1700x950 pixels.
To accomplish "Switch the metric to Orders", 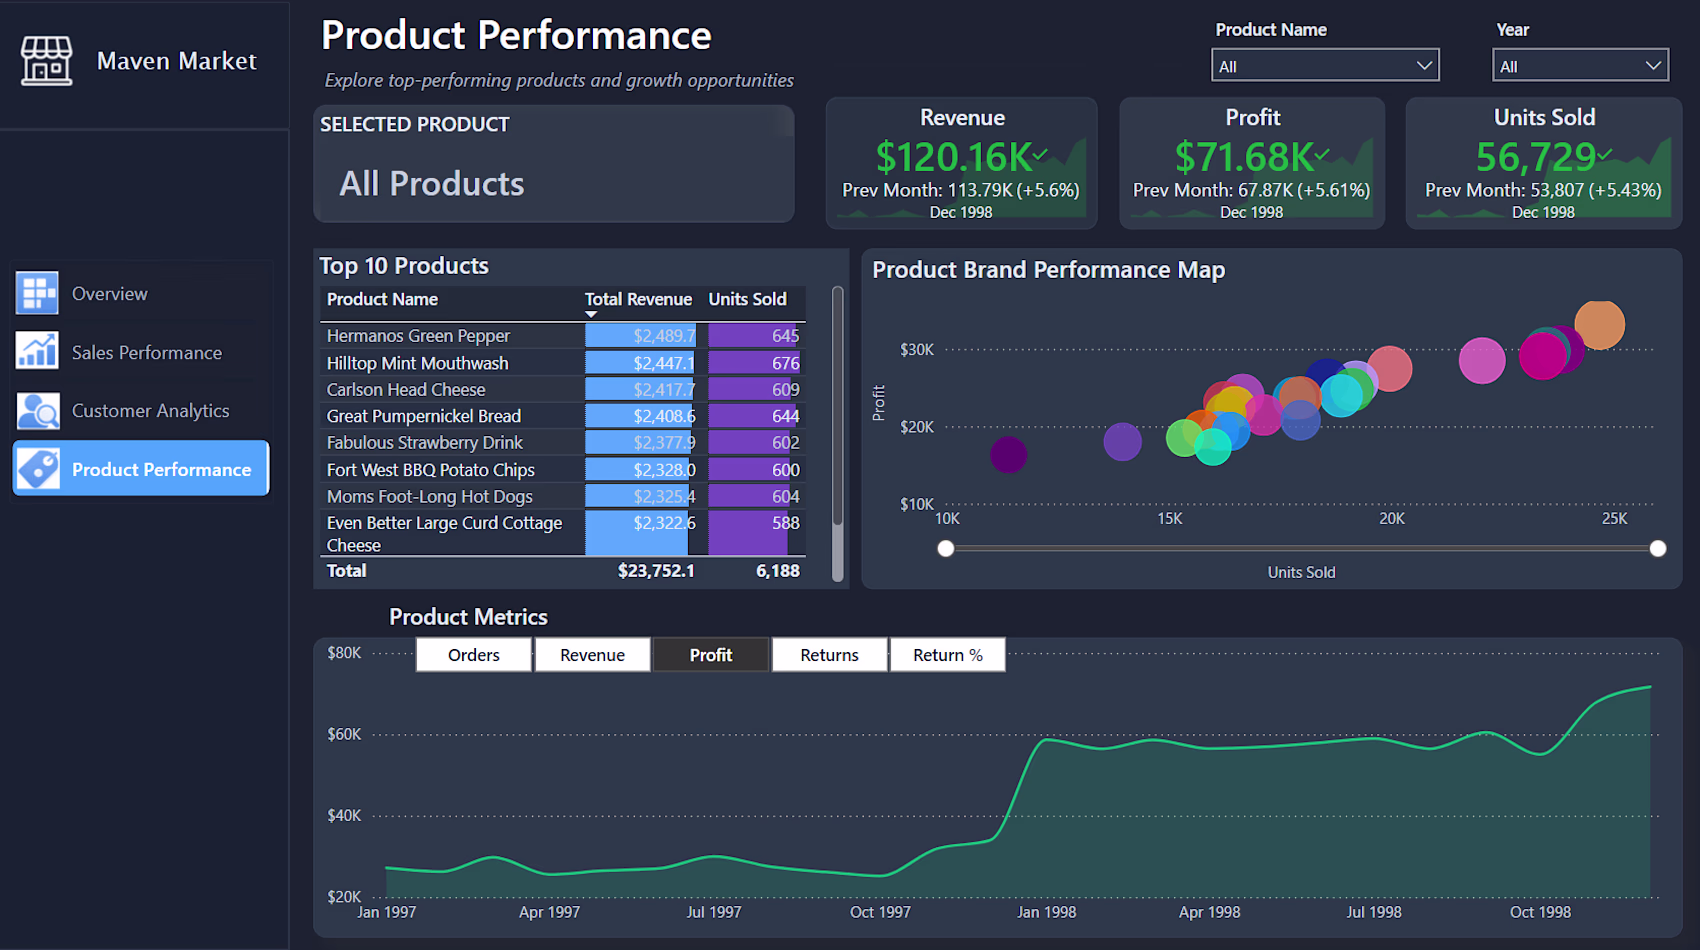I will (x=473, y=655).
